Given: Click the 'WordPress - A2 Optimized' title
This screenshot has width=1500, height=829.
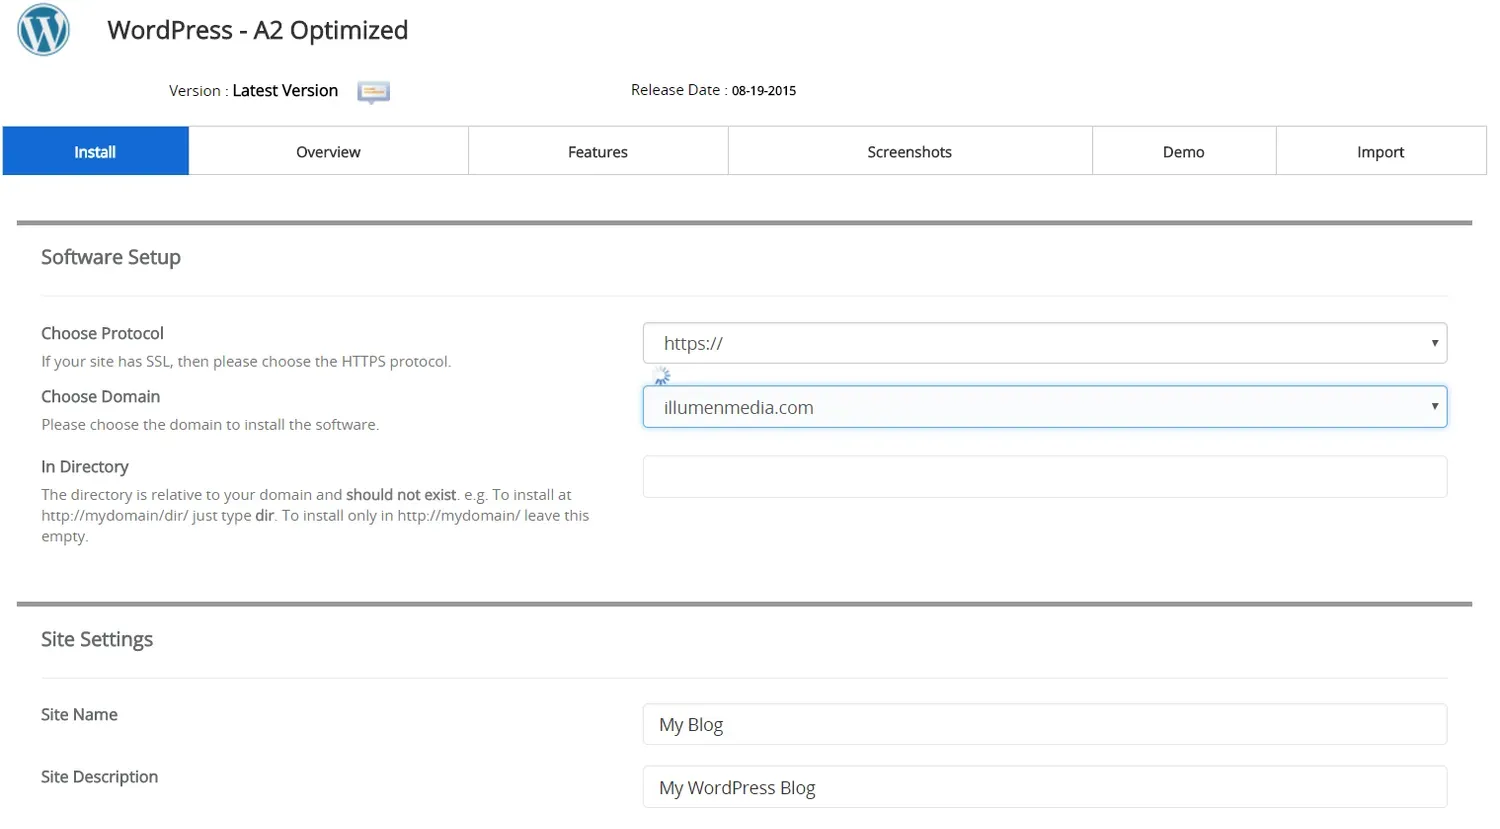Looking at the screenshot, I should [258, 31].
